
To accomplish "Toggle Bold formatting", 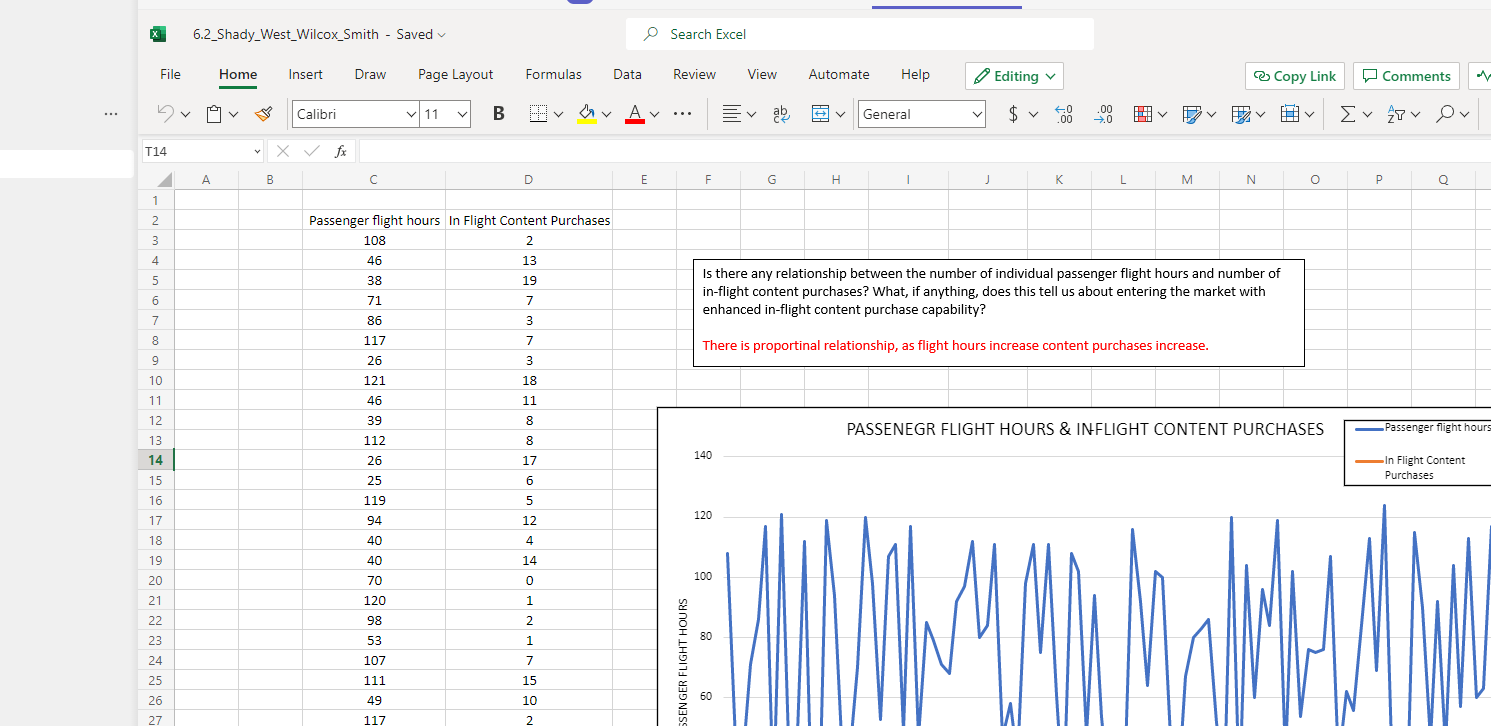I will [498, 114].
